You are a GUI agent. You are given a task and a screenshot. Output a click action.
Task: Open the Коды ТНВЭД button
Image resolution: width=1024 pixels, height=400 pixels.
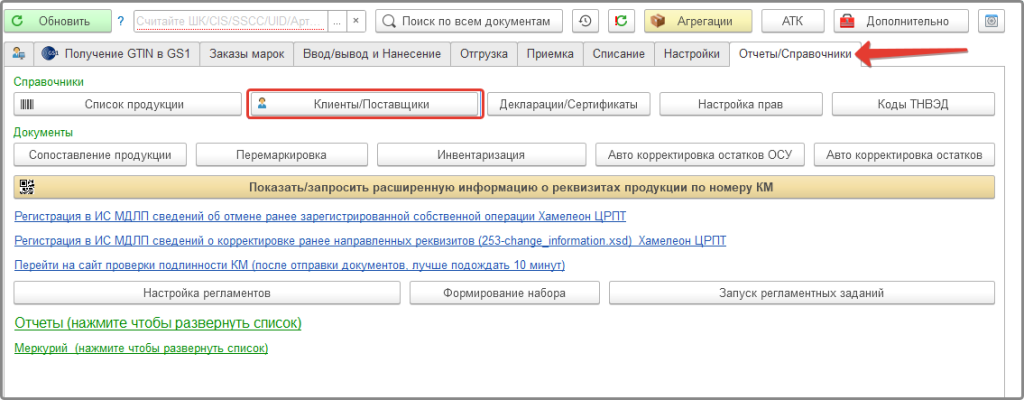(913, 104)
